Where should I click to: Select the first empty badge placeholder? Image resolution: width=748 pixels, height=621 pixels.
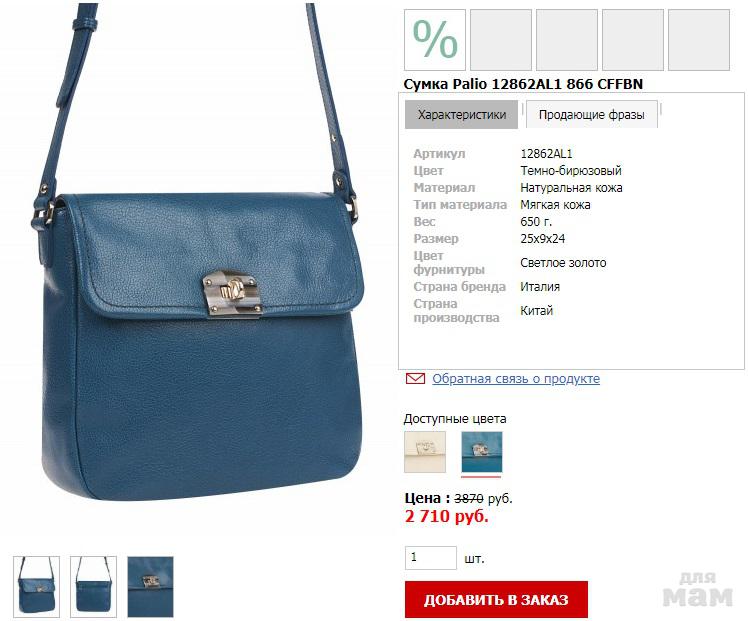[x=501, y=40]
